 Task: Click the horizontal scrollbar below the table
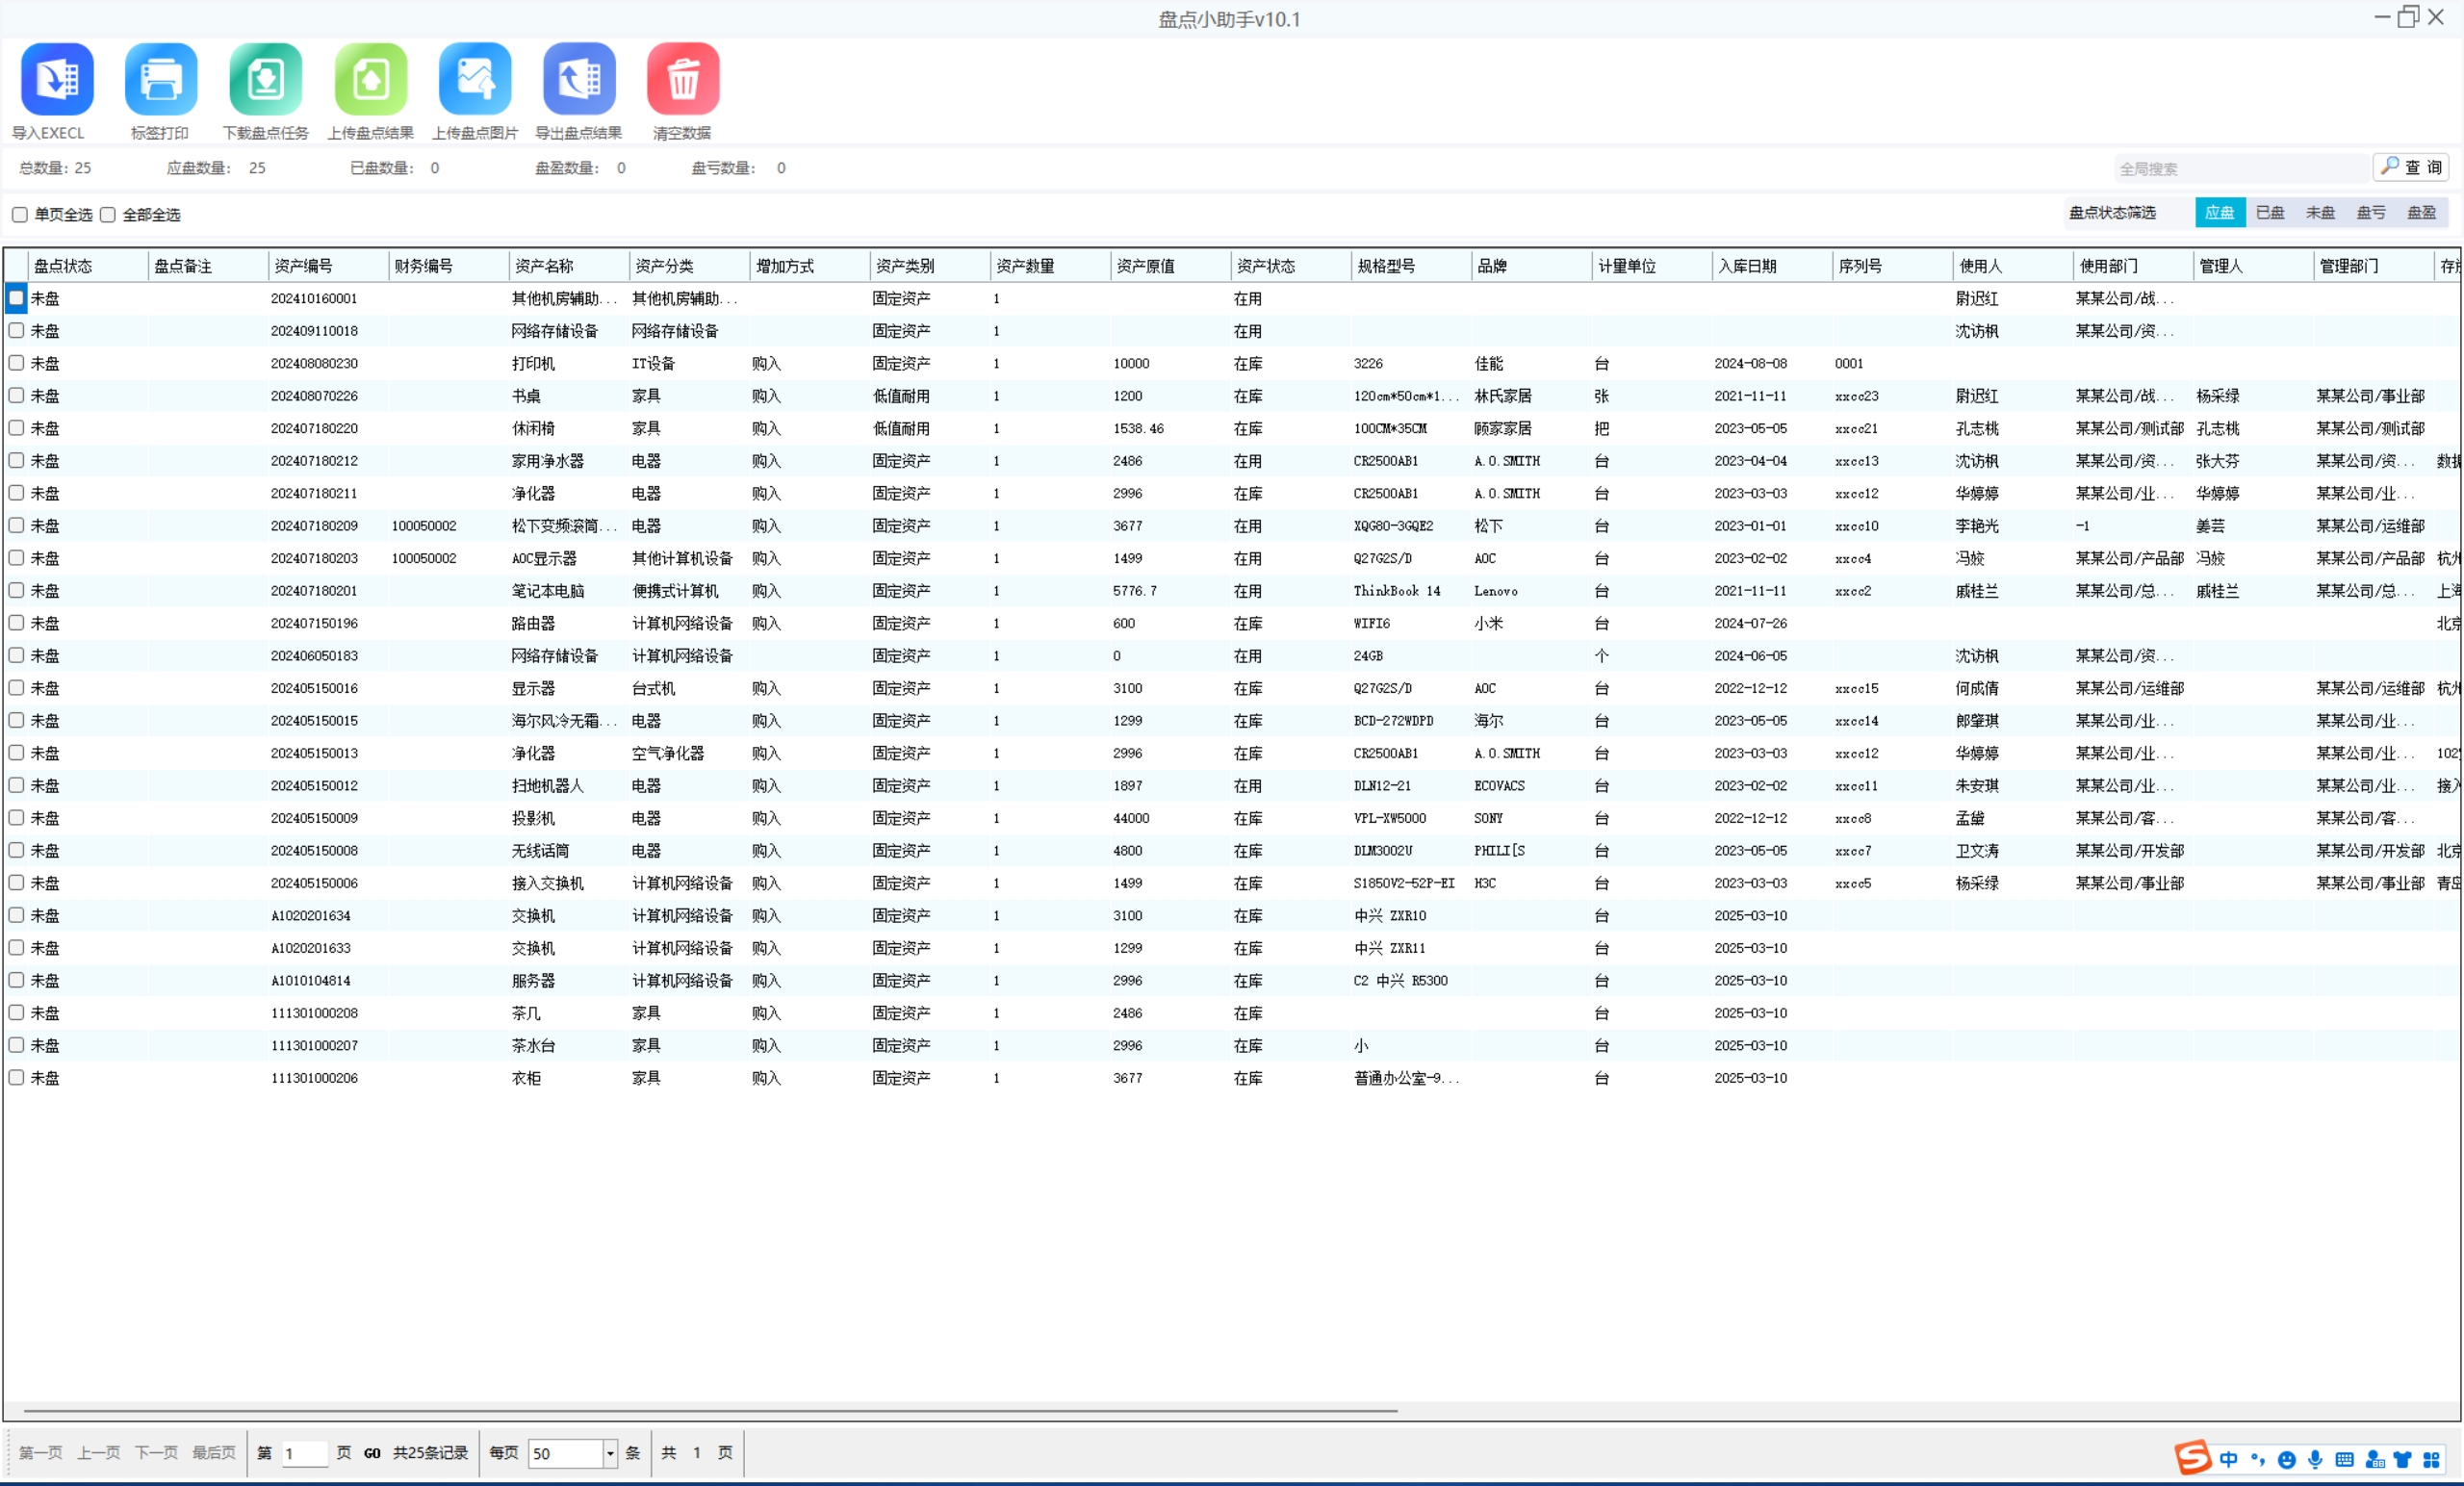point(710,1410)
